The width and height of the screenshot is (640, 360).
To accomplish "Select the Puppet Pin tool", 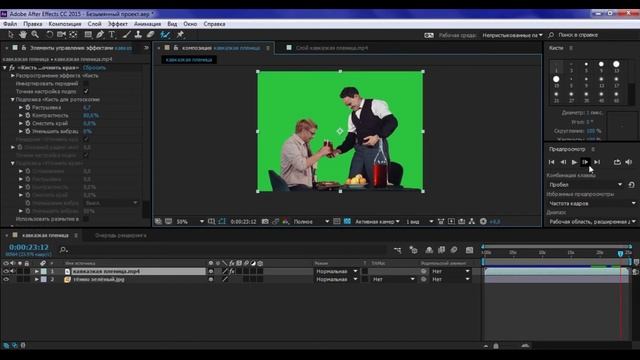I will coord(180,35).
